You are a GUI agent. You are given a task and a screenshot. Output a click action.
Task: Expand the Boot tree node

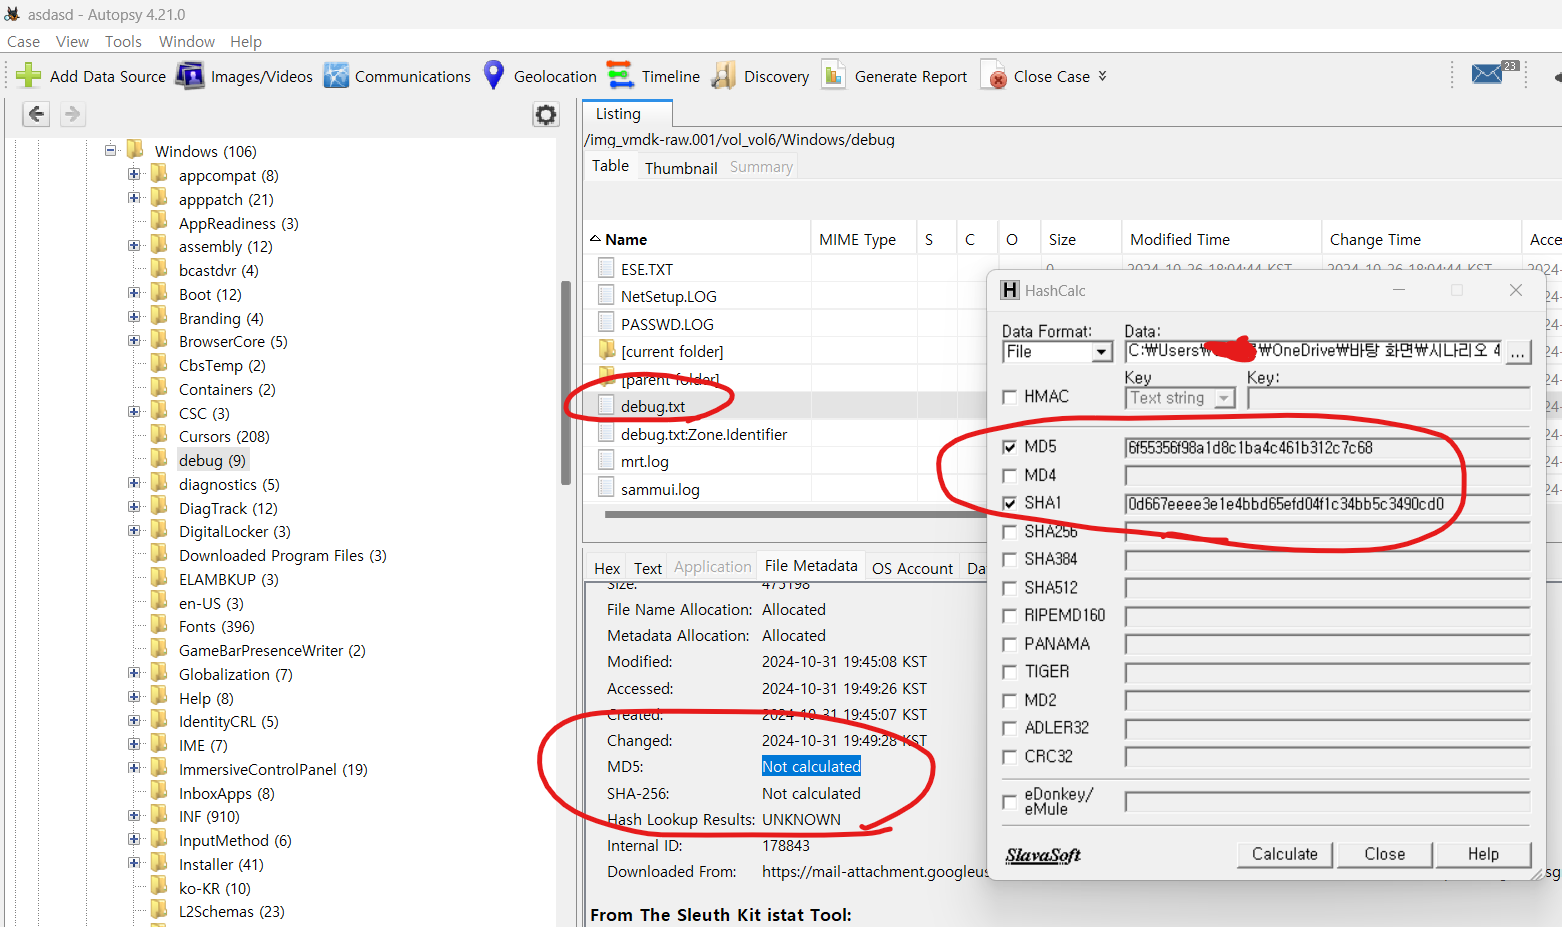pyautogui.click(x=134, y=293)
